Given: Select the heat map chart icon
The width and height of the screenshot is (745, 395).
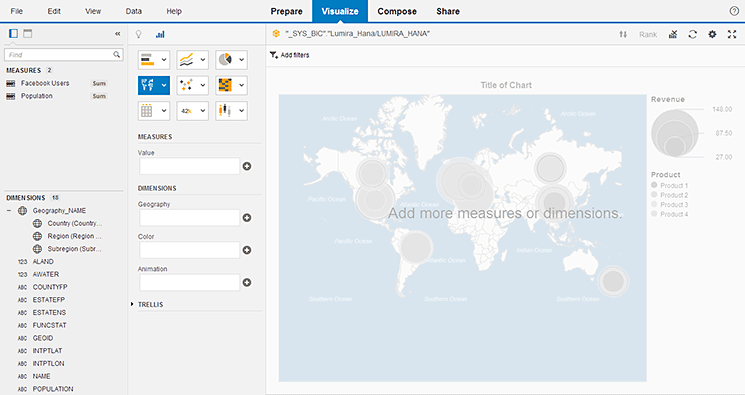Looking at the screenshot, I should pyautogui.click(x=225, y=85).
